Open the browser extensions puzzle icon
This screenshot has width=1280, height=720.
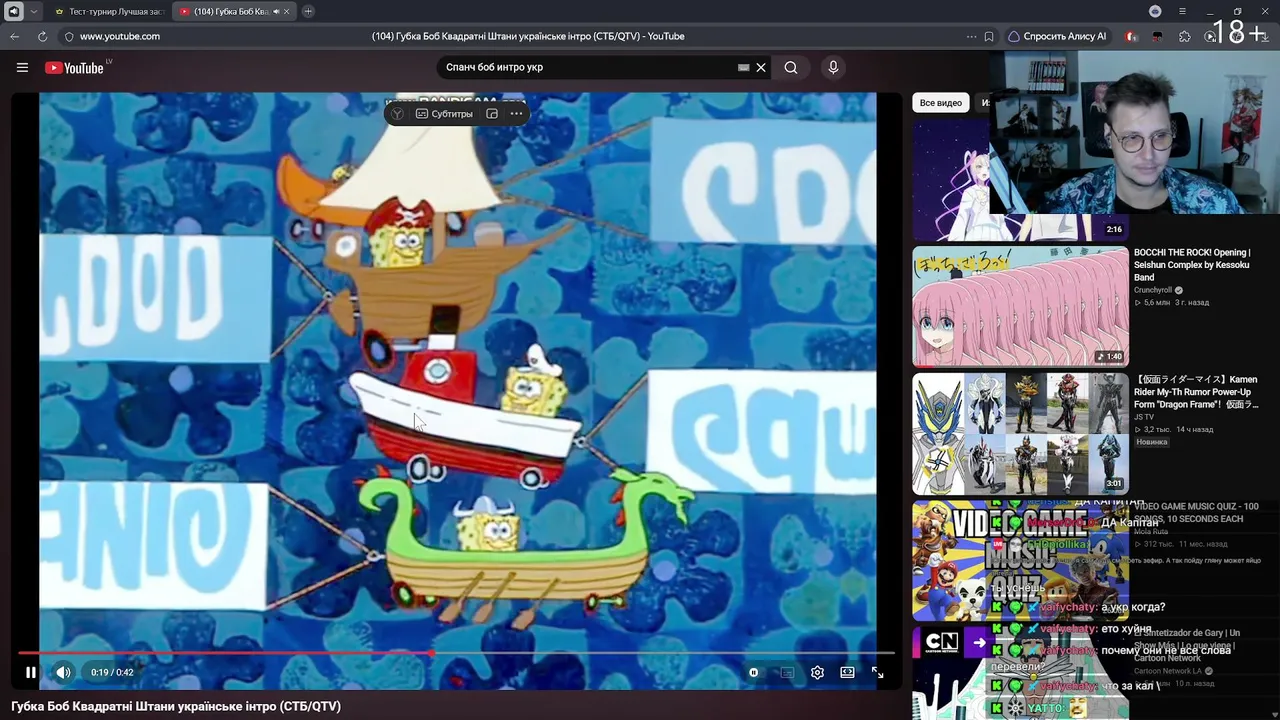click(x=1185, y=36)
